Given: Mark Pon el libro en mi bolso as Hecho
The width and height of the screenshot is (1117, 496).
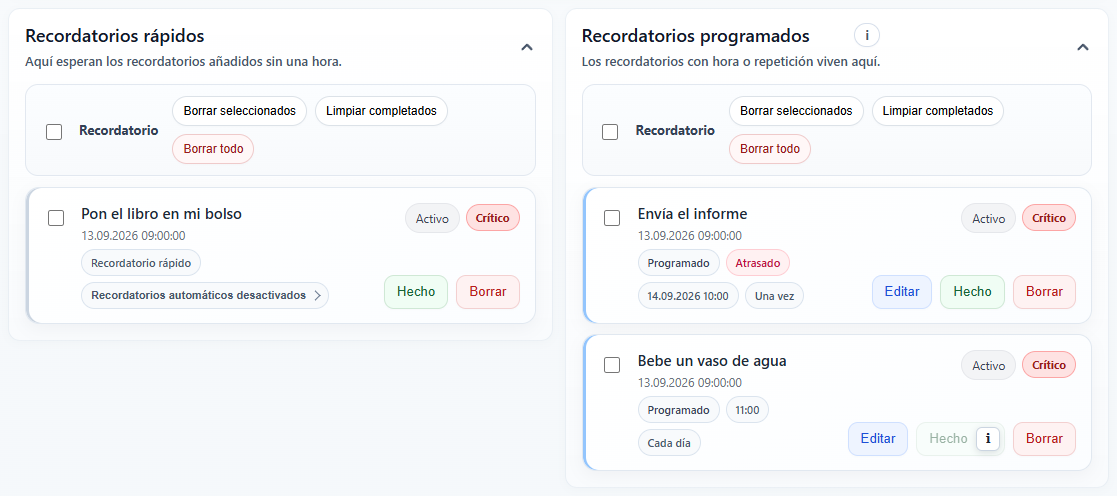Looking at the screenshot, I should [416, 292].
